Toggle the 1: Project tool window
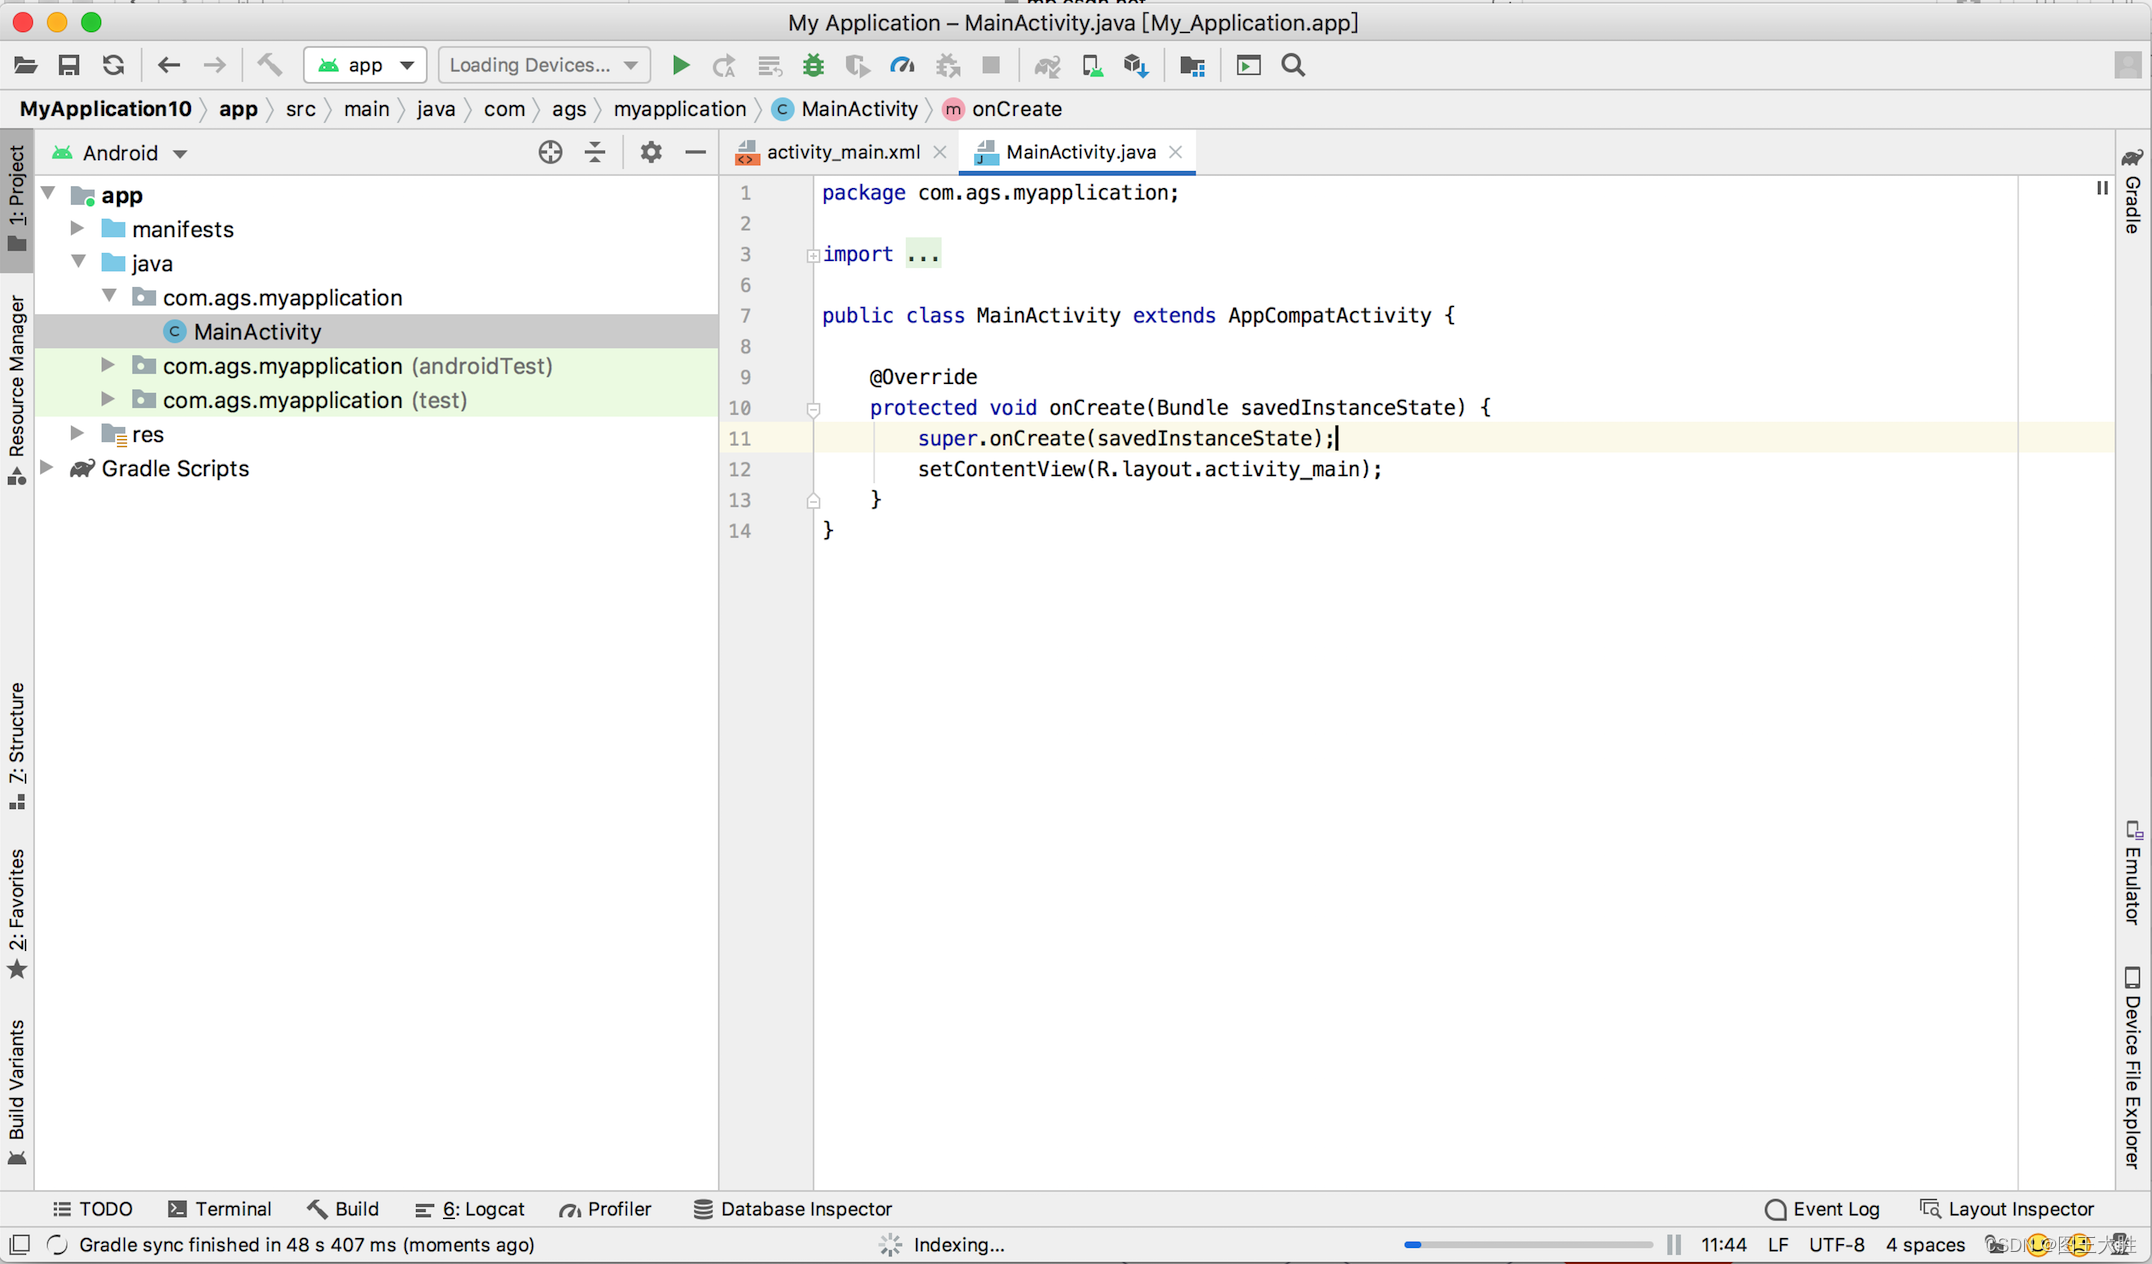The image size is (2152, 1264). 17,198
